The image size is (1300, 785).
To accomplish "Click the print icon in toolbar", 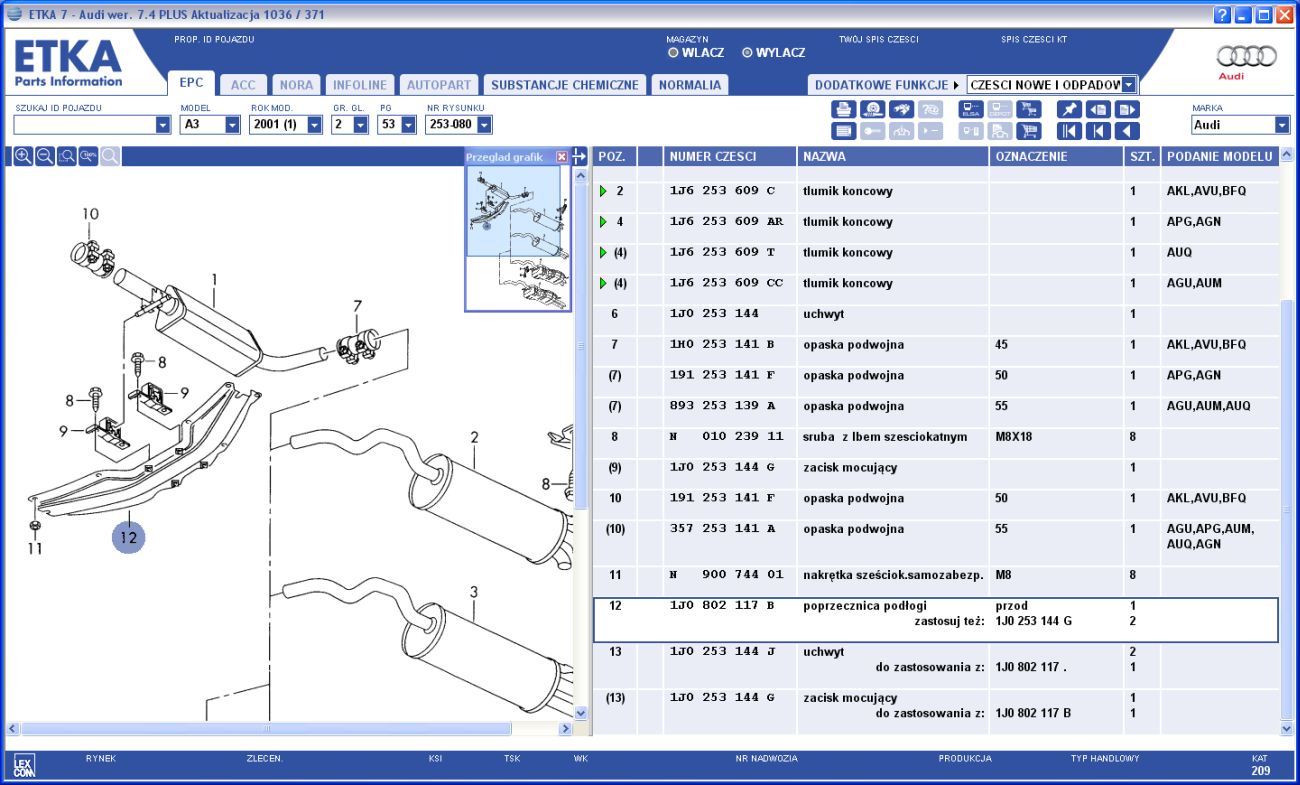I will coord(843,109).
